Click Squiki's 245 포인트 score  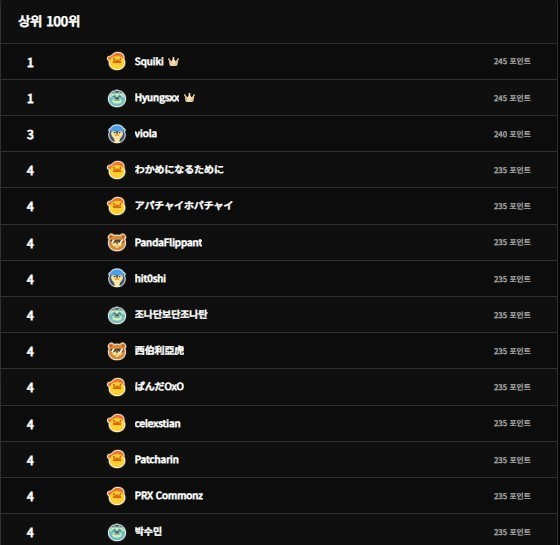click(512, 61)
